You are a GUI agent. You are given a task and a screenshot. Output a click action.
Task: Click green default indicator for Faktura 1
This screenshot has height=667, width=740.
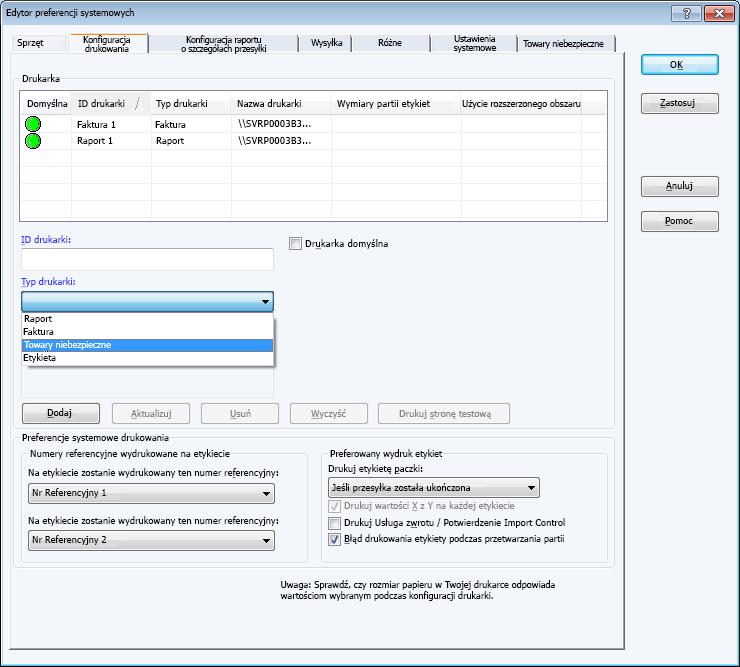[33, 124]
